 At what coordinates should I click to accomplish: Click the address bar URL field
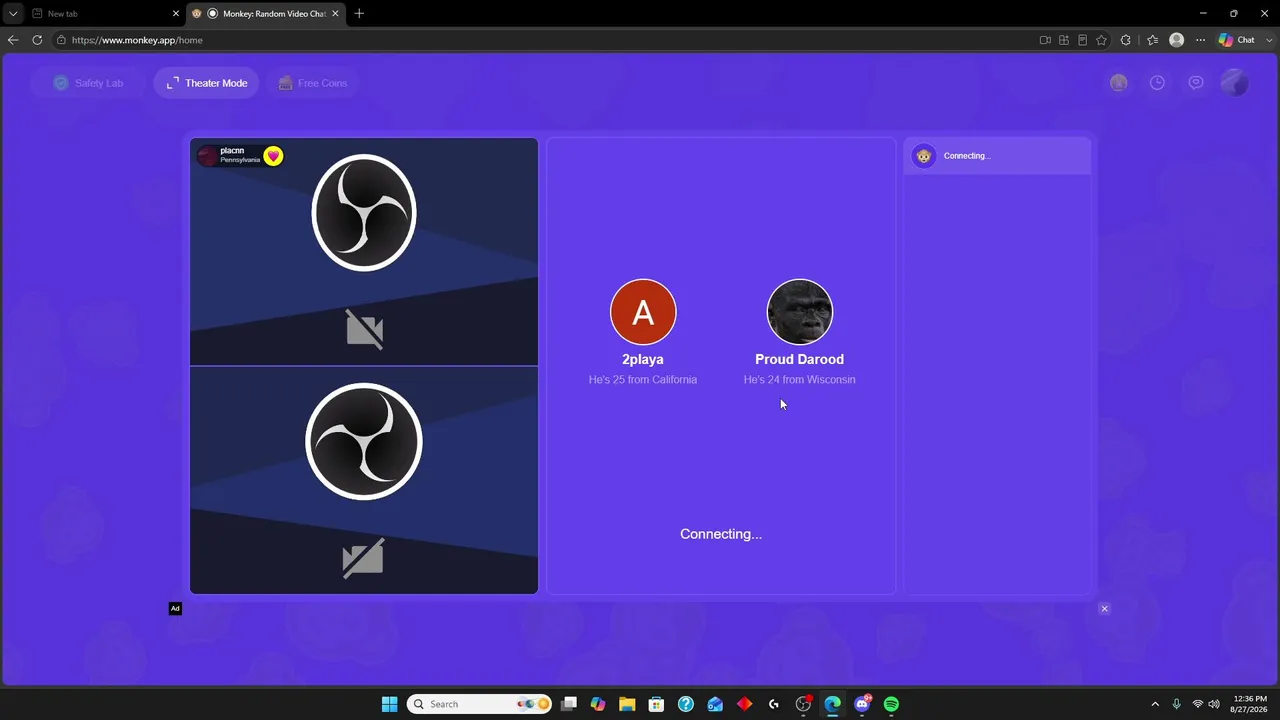(x=540, y=40)
